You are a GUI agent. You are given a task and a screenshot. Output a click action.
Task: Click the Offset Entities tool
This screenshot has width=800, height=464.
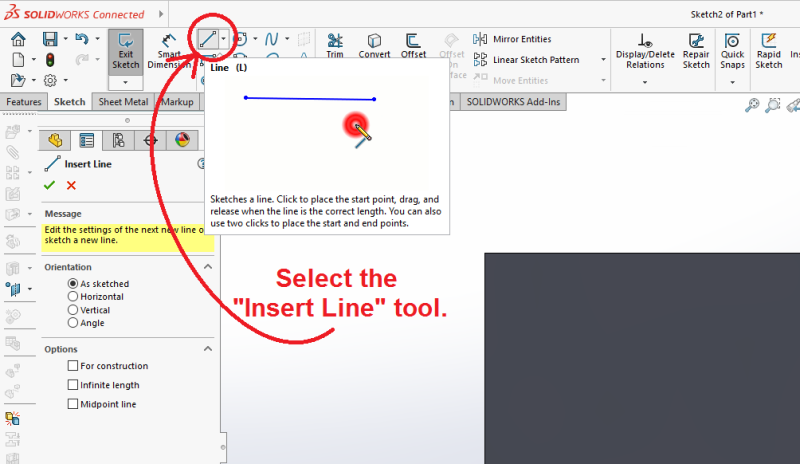pyautogui.click(x=413, y=45)
